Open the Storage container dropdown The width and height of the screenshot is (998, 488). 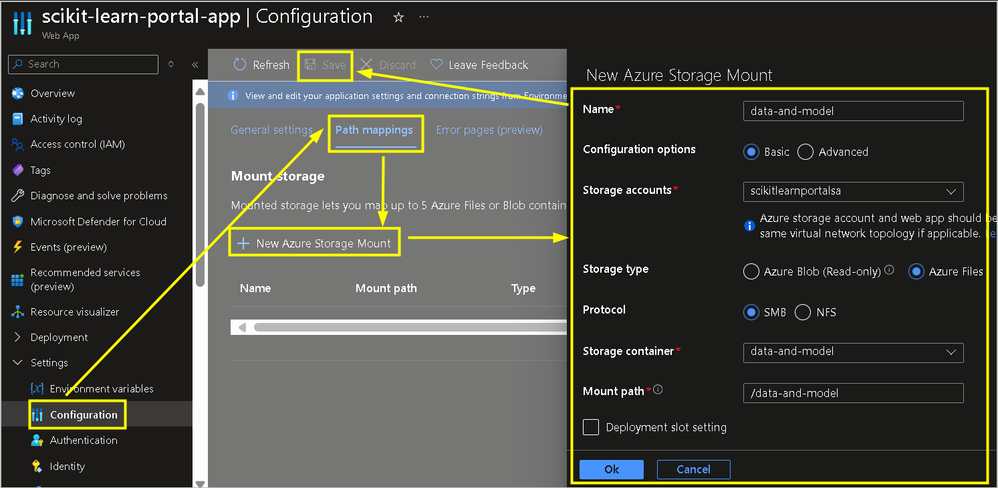[853, 352]
